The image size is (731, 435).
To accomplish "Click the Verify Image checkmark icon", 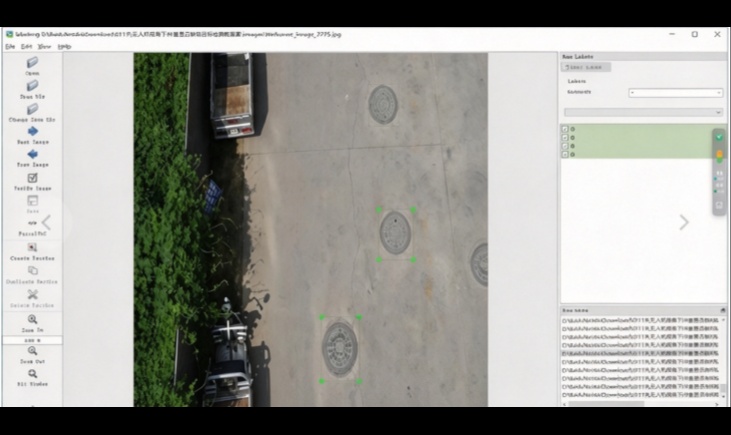I will (x=32, y=178).
